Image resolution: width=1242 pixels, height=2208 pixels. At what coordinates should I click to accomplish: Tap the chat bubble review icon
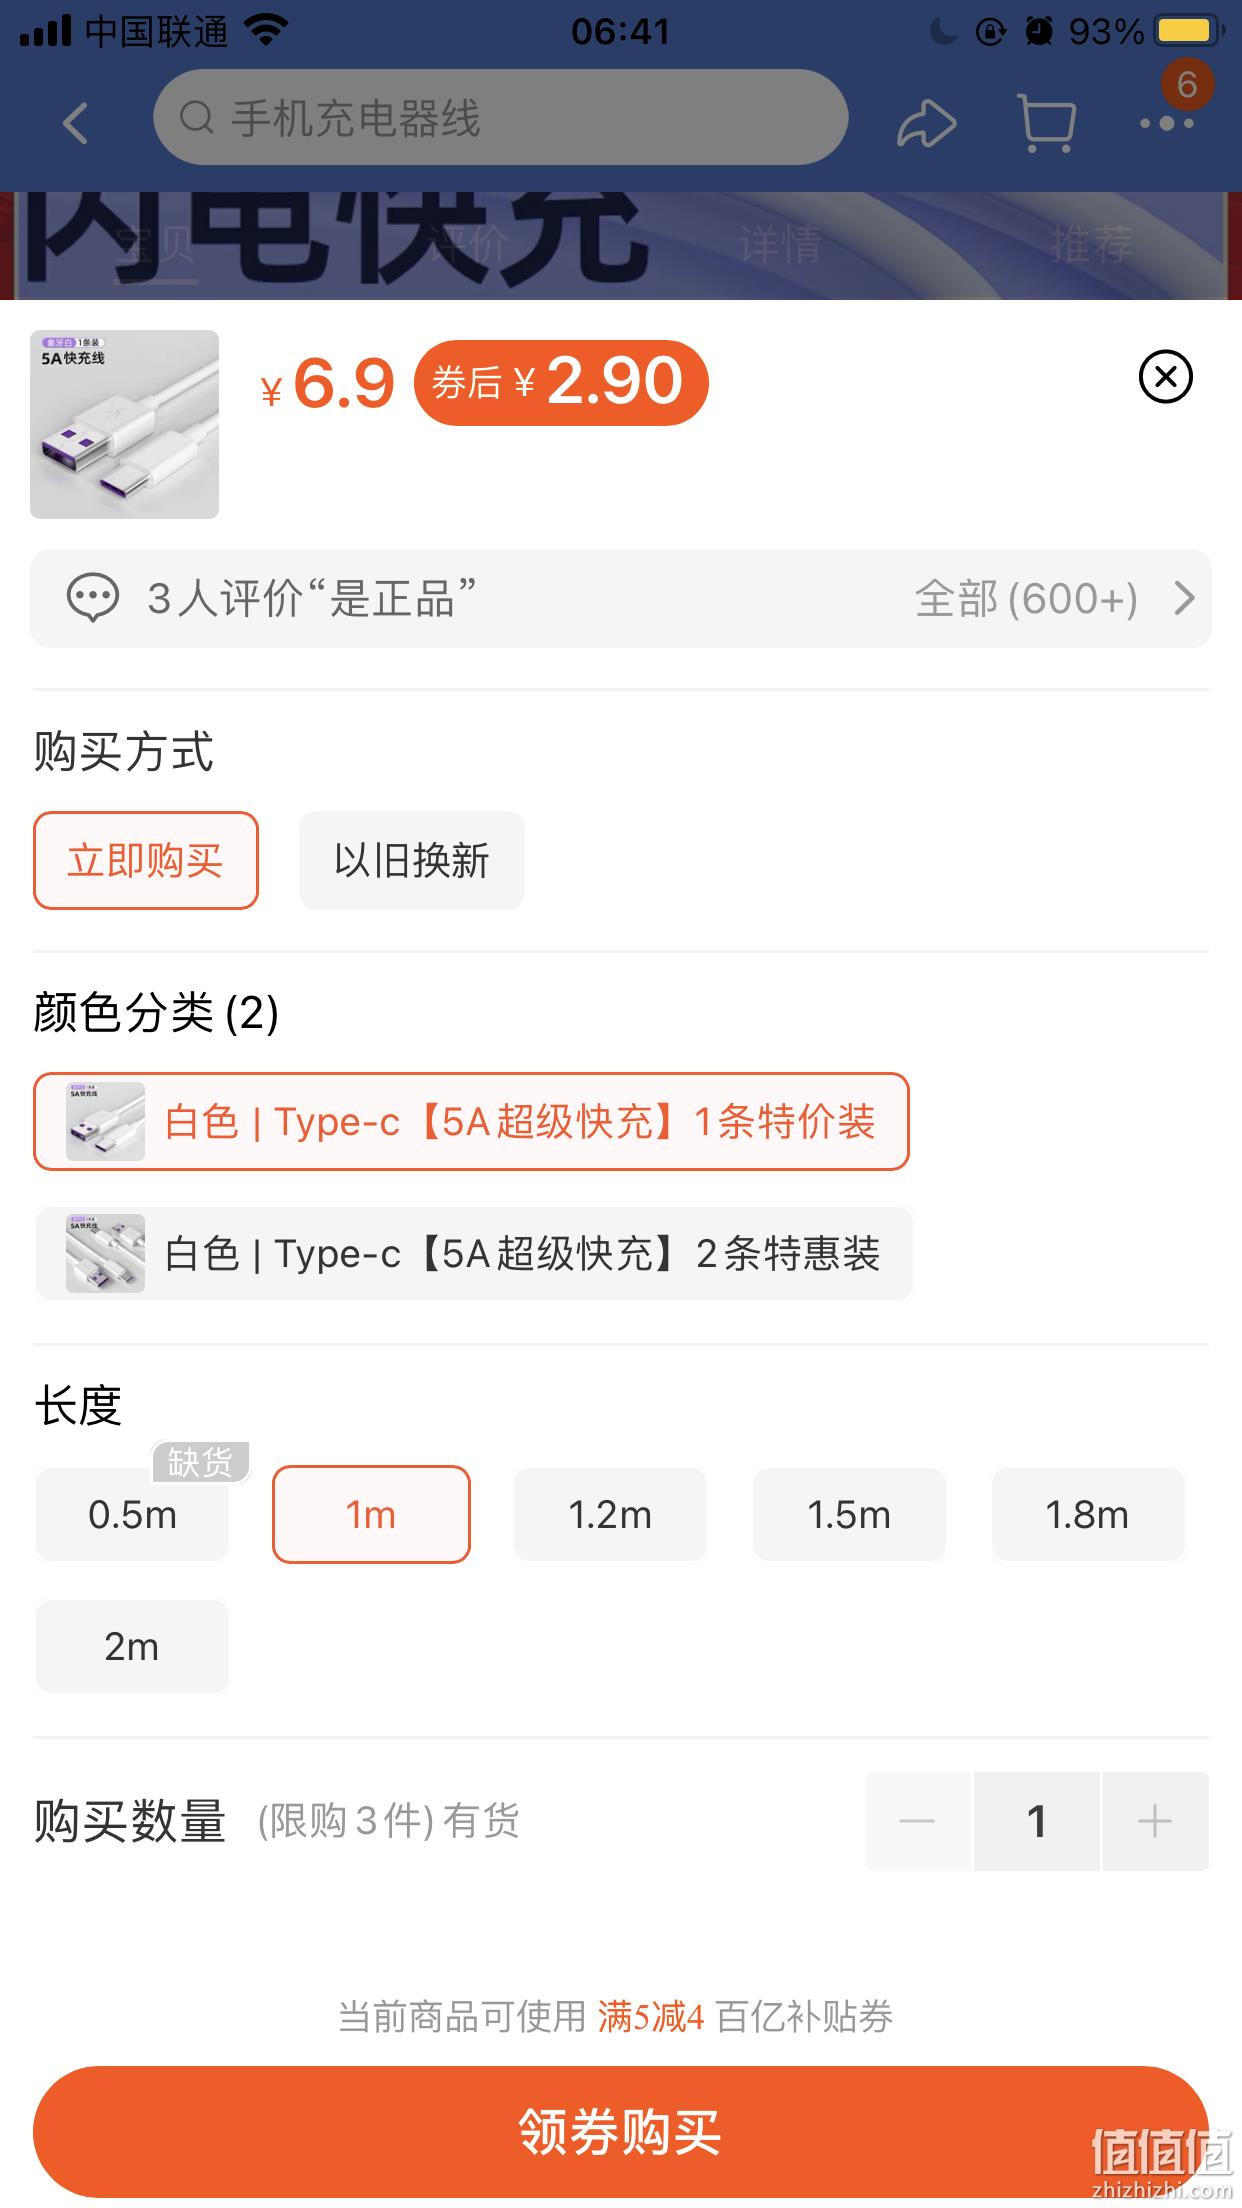click(x=93, y=598)
